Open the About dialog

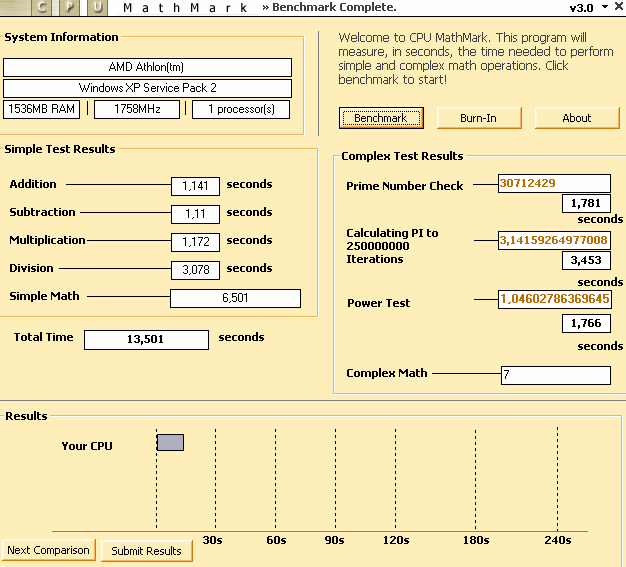pos(576,118)
